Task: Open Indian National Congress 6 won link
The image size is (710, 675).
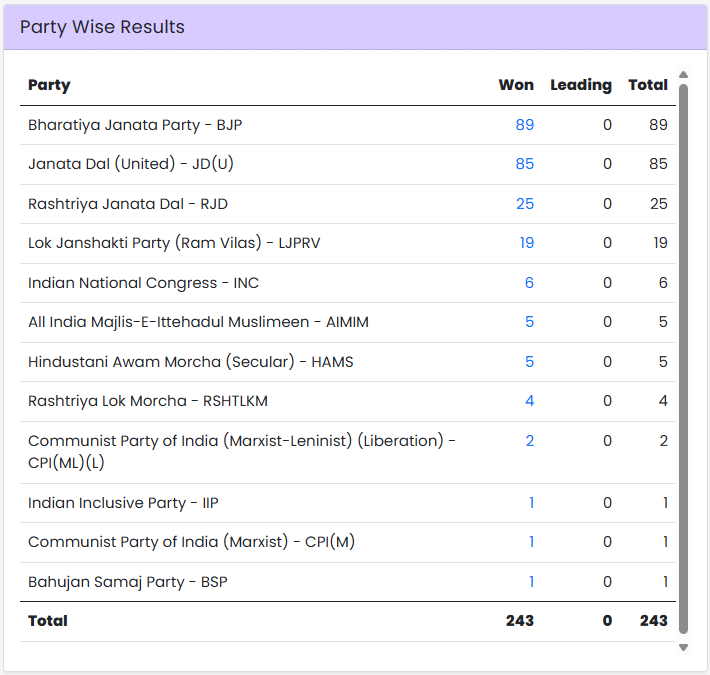Action: click(529, 283)
